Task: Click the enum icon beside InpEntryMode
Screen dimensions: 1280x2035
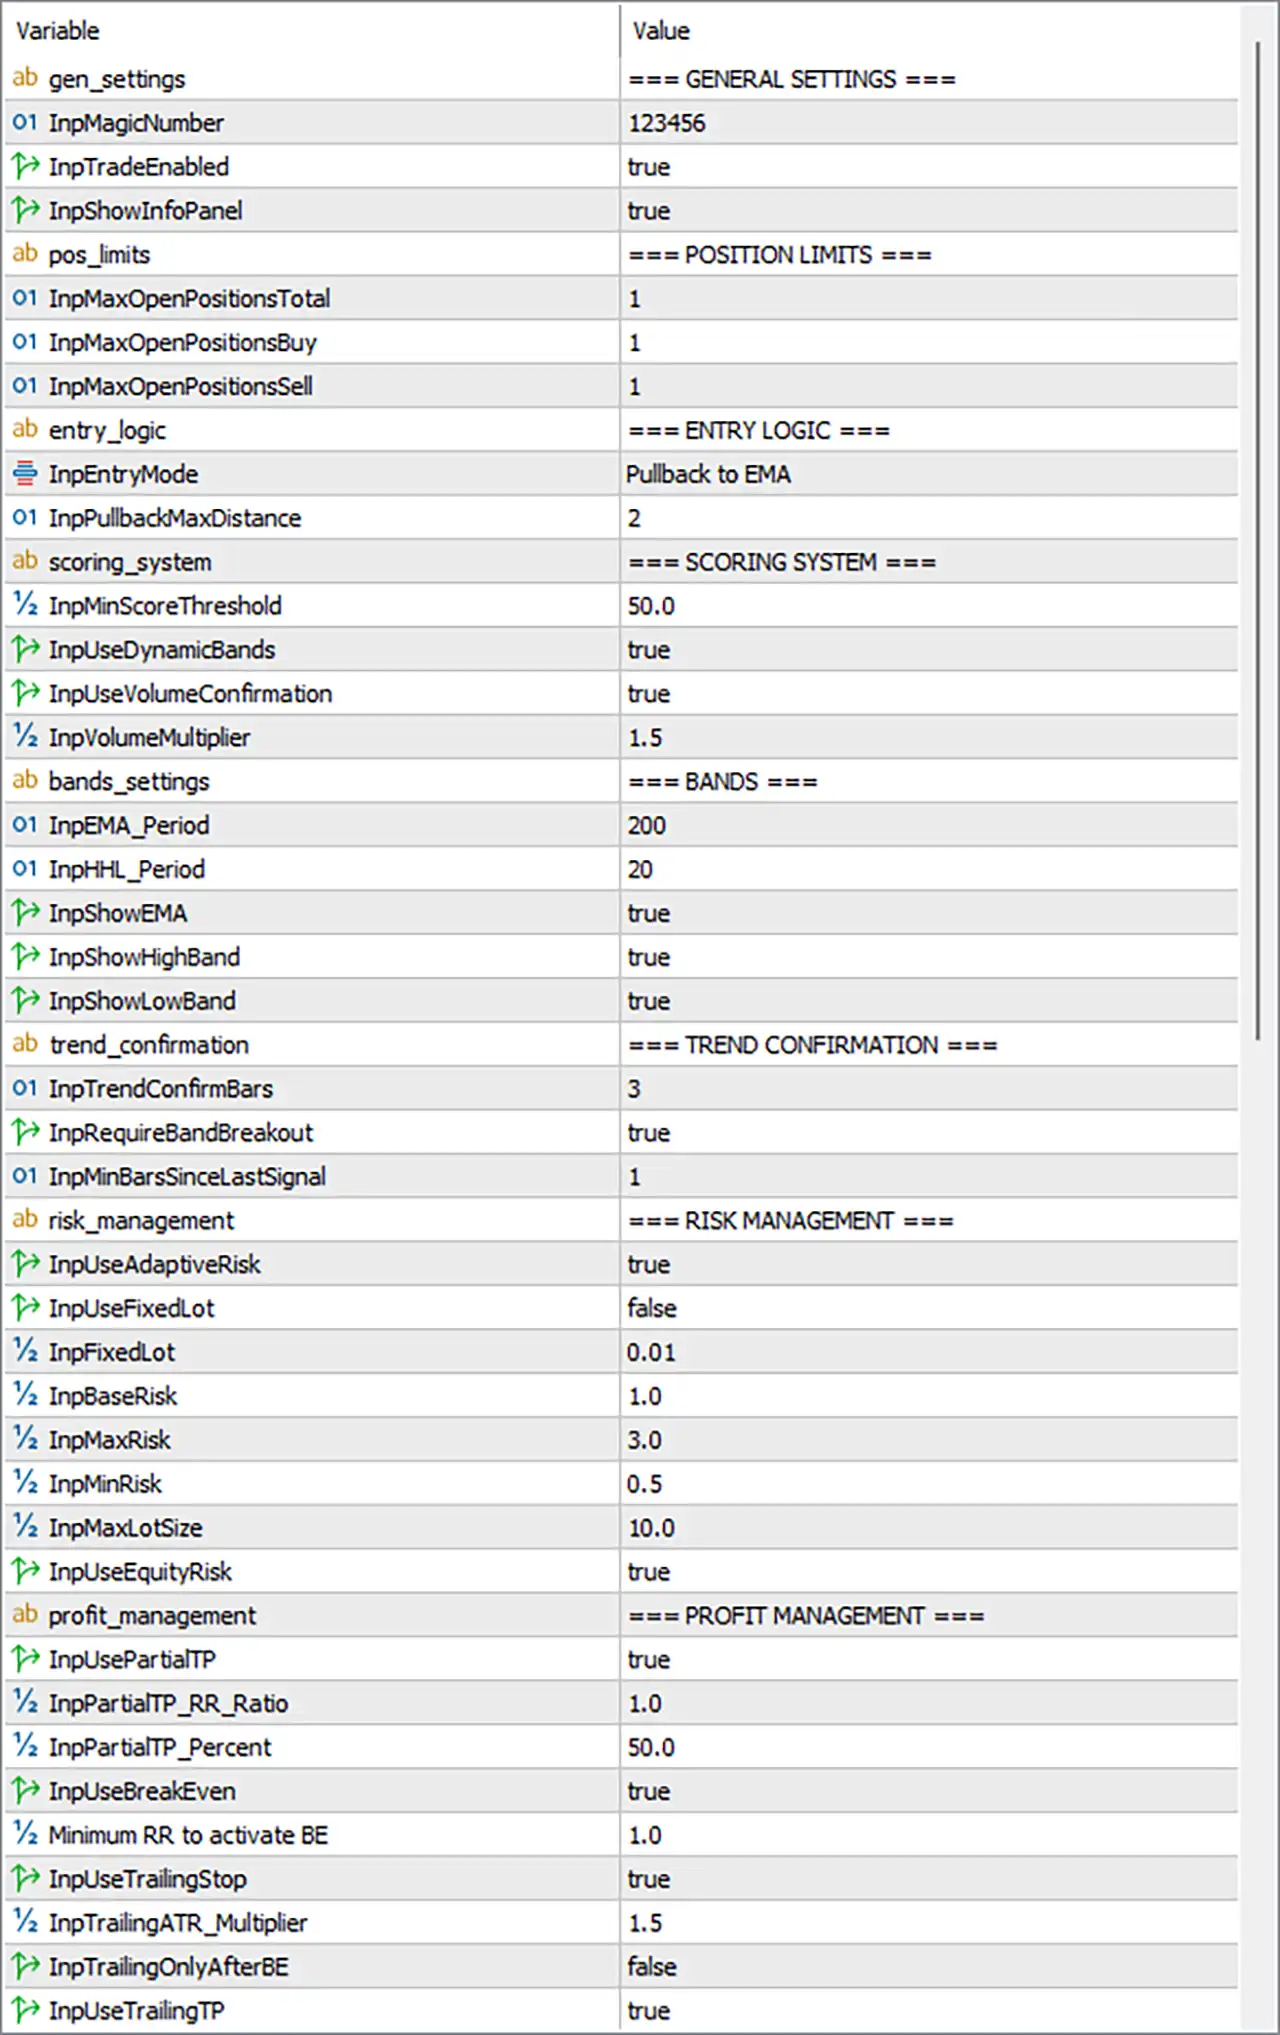Action: 25,474
